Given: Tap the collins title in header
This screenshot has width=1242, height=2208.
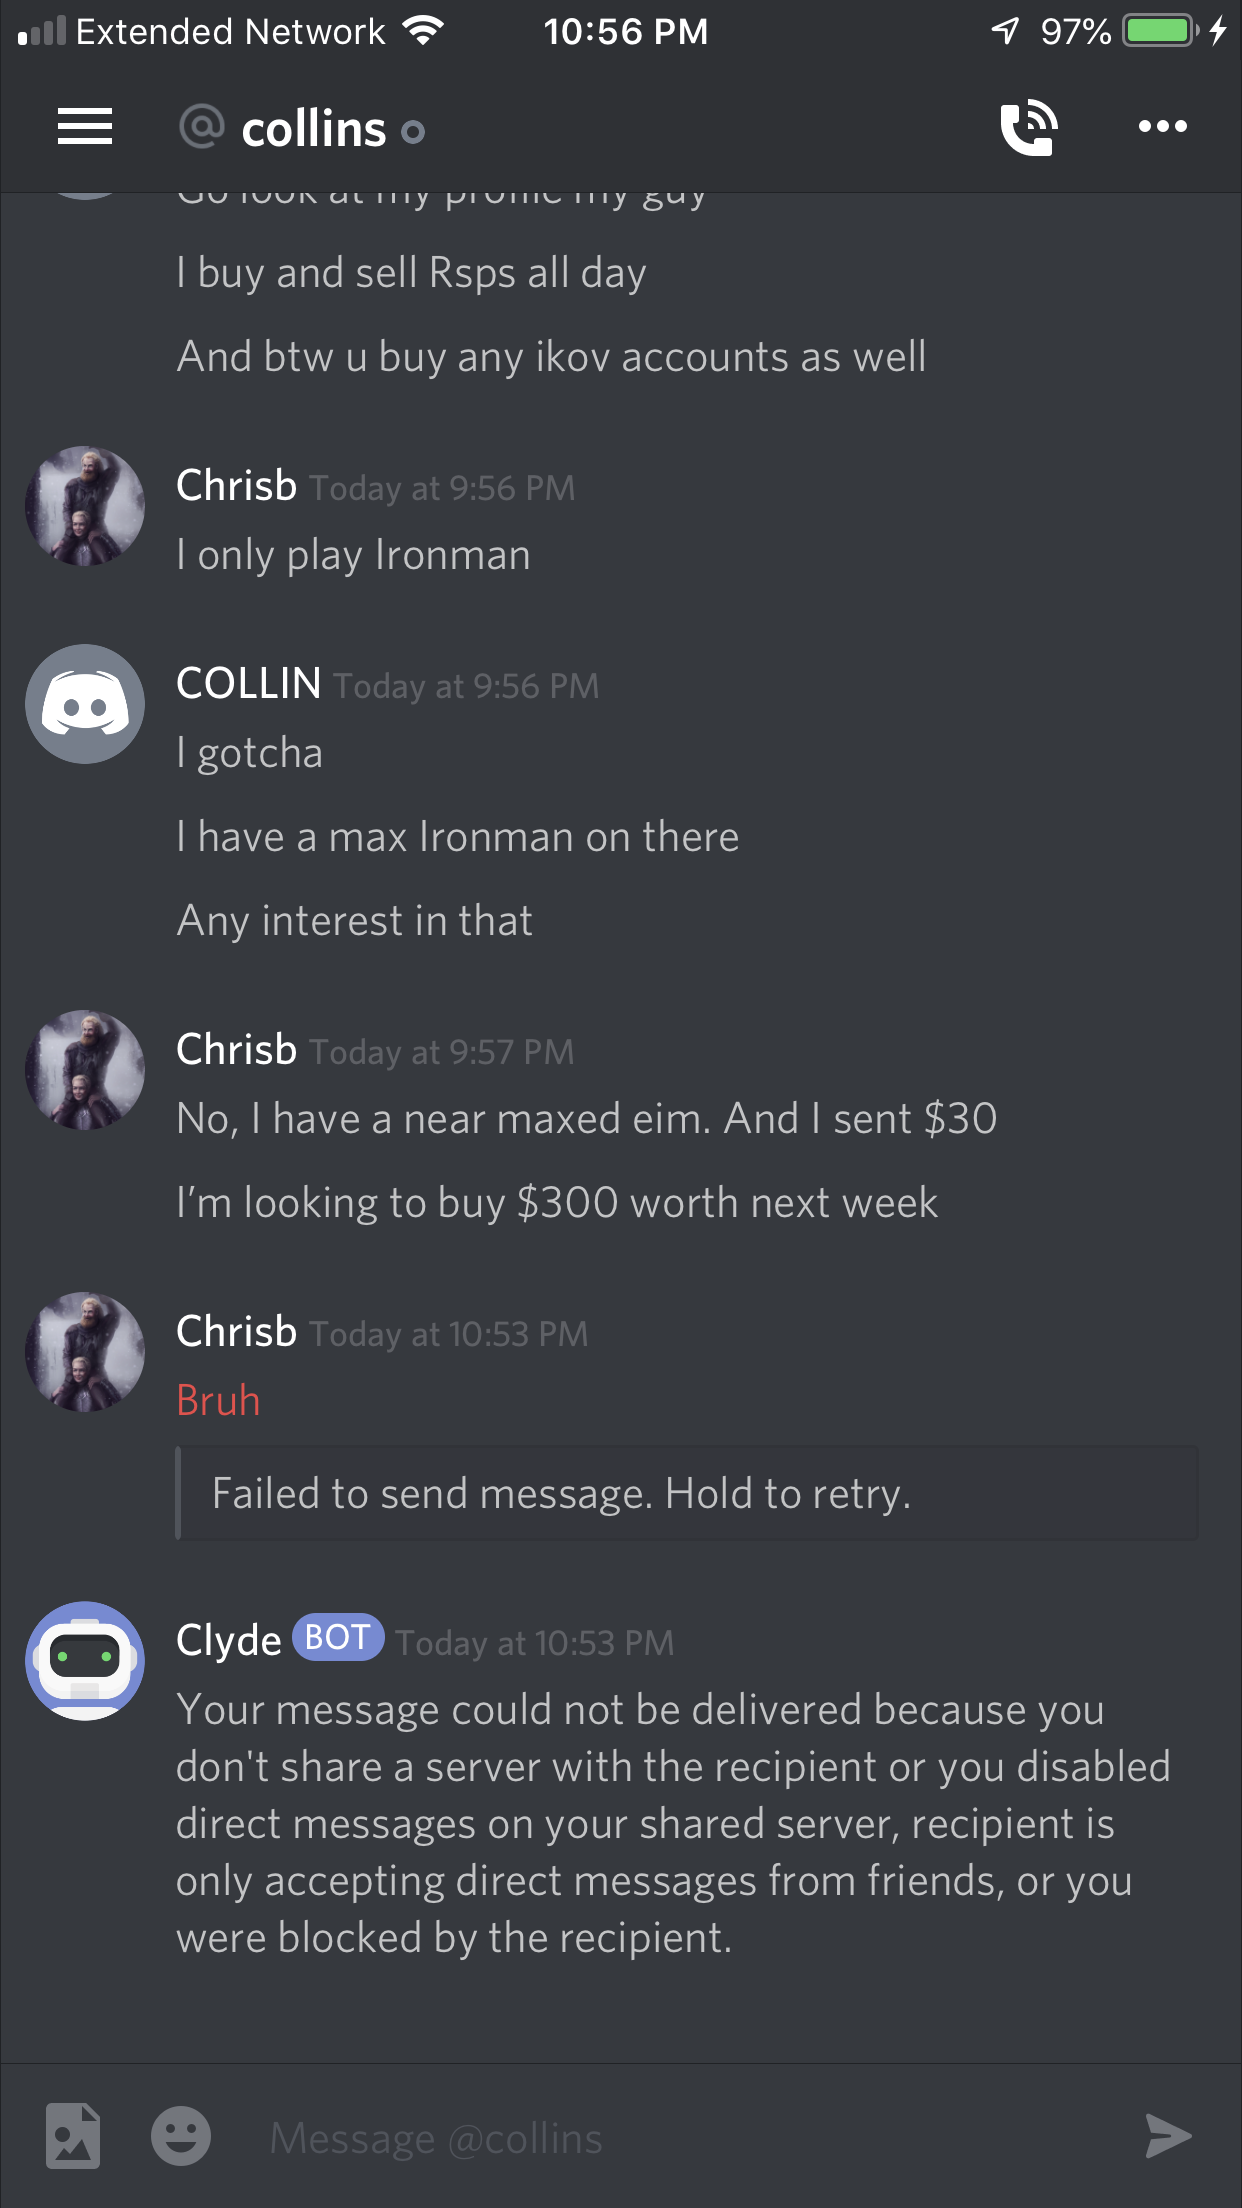Looking at the screenshot, I should click(x=314, y=129).
